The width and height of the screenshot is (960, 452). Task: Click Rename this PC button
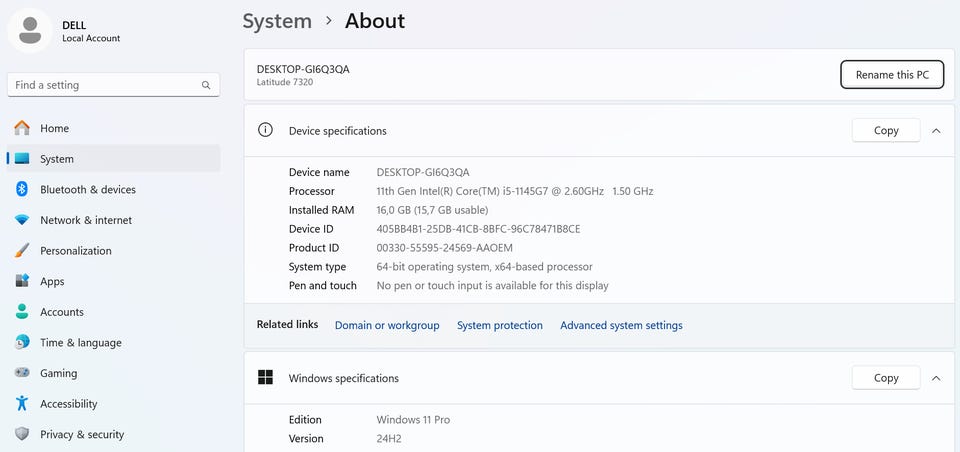(892, 75)
